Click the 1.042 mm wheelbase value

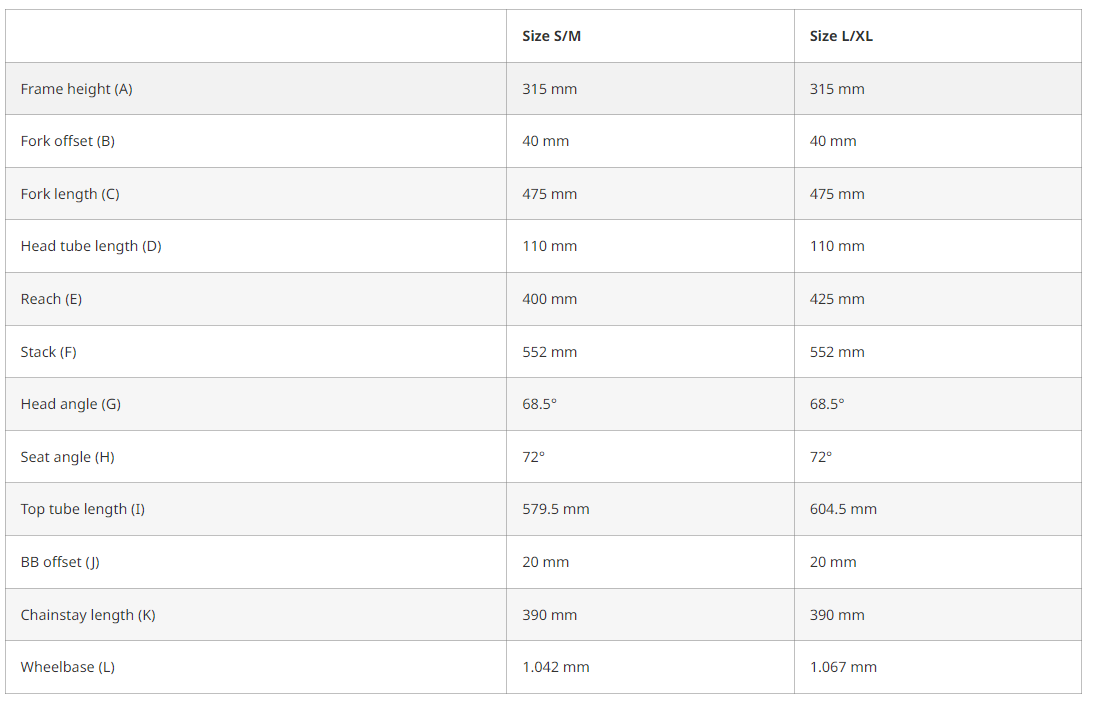coord(556,667)
